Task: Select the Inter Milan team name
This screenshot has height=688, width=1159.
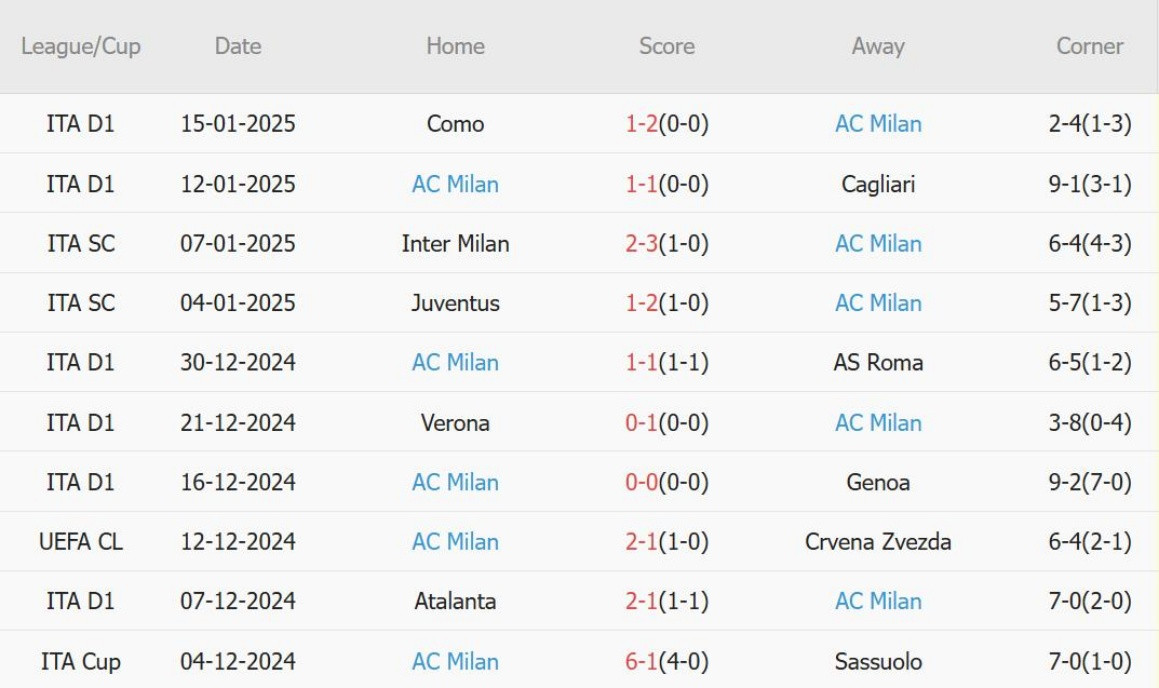Action: 455,243
